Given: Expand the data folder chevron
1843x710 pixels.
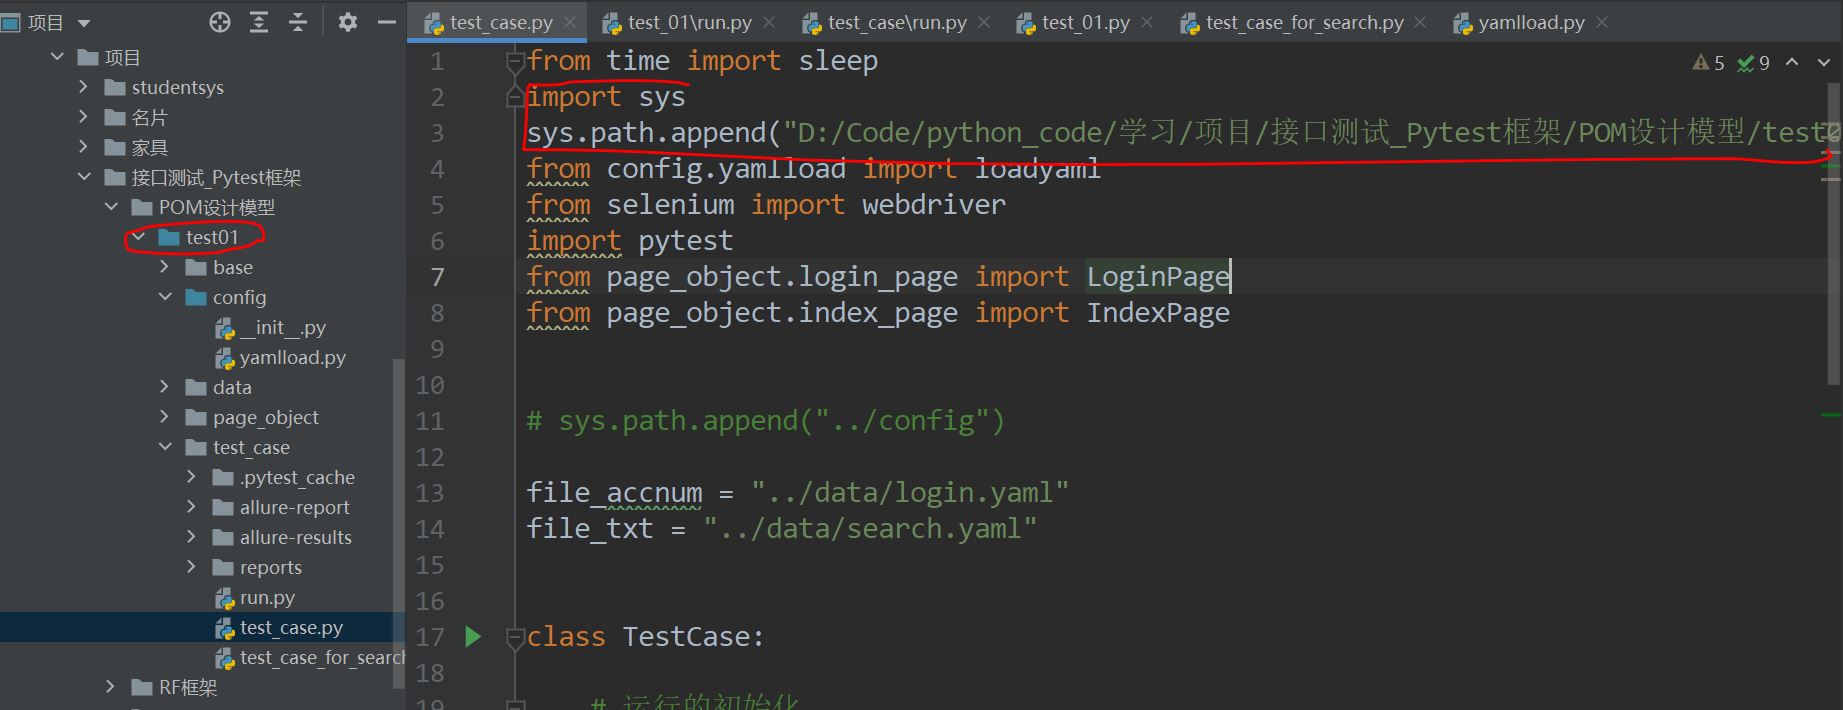Looking at the screenshot, I should coord(165,388).
